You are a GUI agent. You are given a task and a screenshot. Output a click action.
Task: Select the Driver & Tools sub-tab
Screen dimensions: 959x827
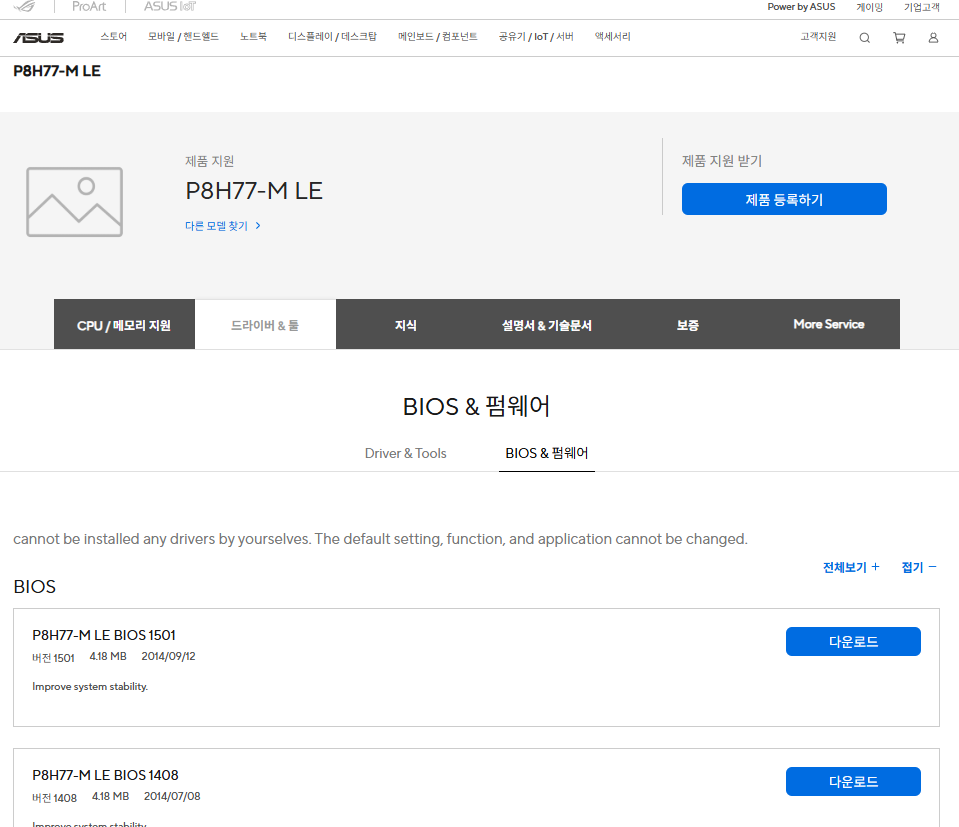405,453
